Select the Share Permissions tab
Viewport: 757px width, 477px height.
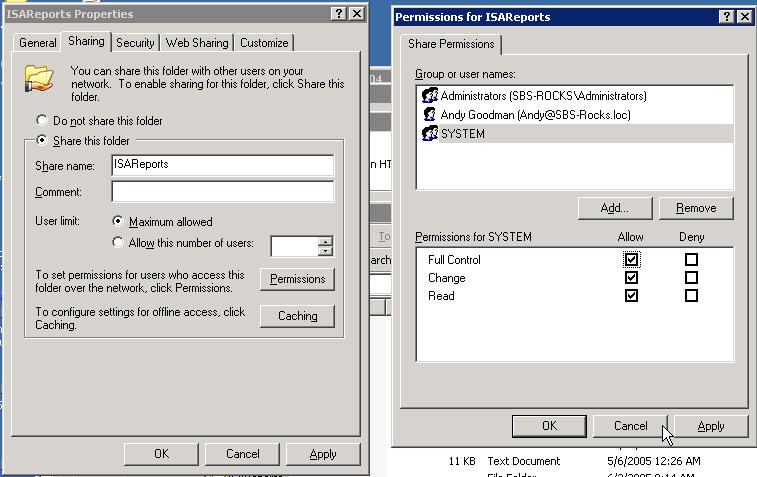point(451,44)
